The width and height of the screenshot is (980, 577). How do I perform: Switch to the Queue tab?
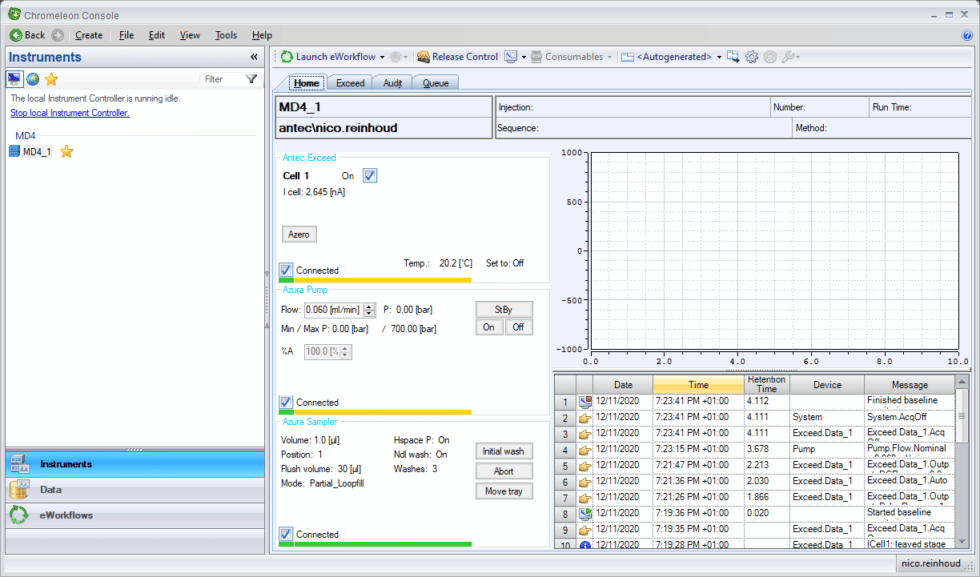(x=435, y=83)
